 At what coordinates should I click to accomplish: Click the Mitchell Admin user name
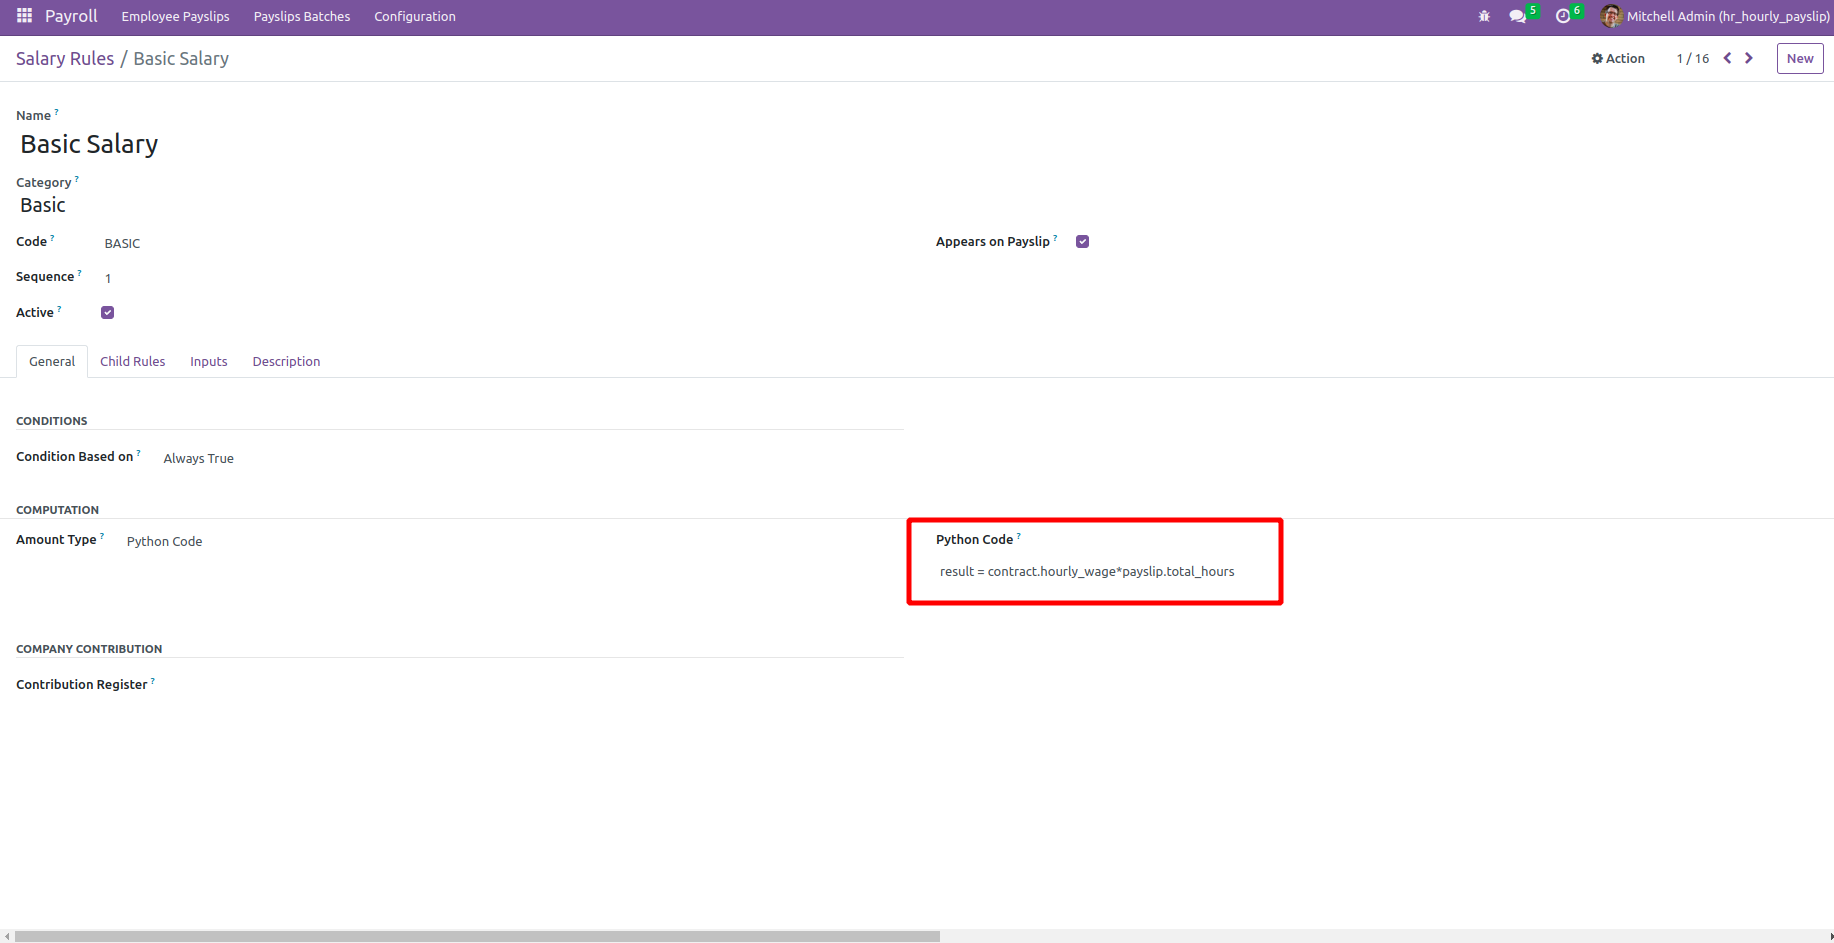[1728, 16]
